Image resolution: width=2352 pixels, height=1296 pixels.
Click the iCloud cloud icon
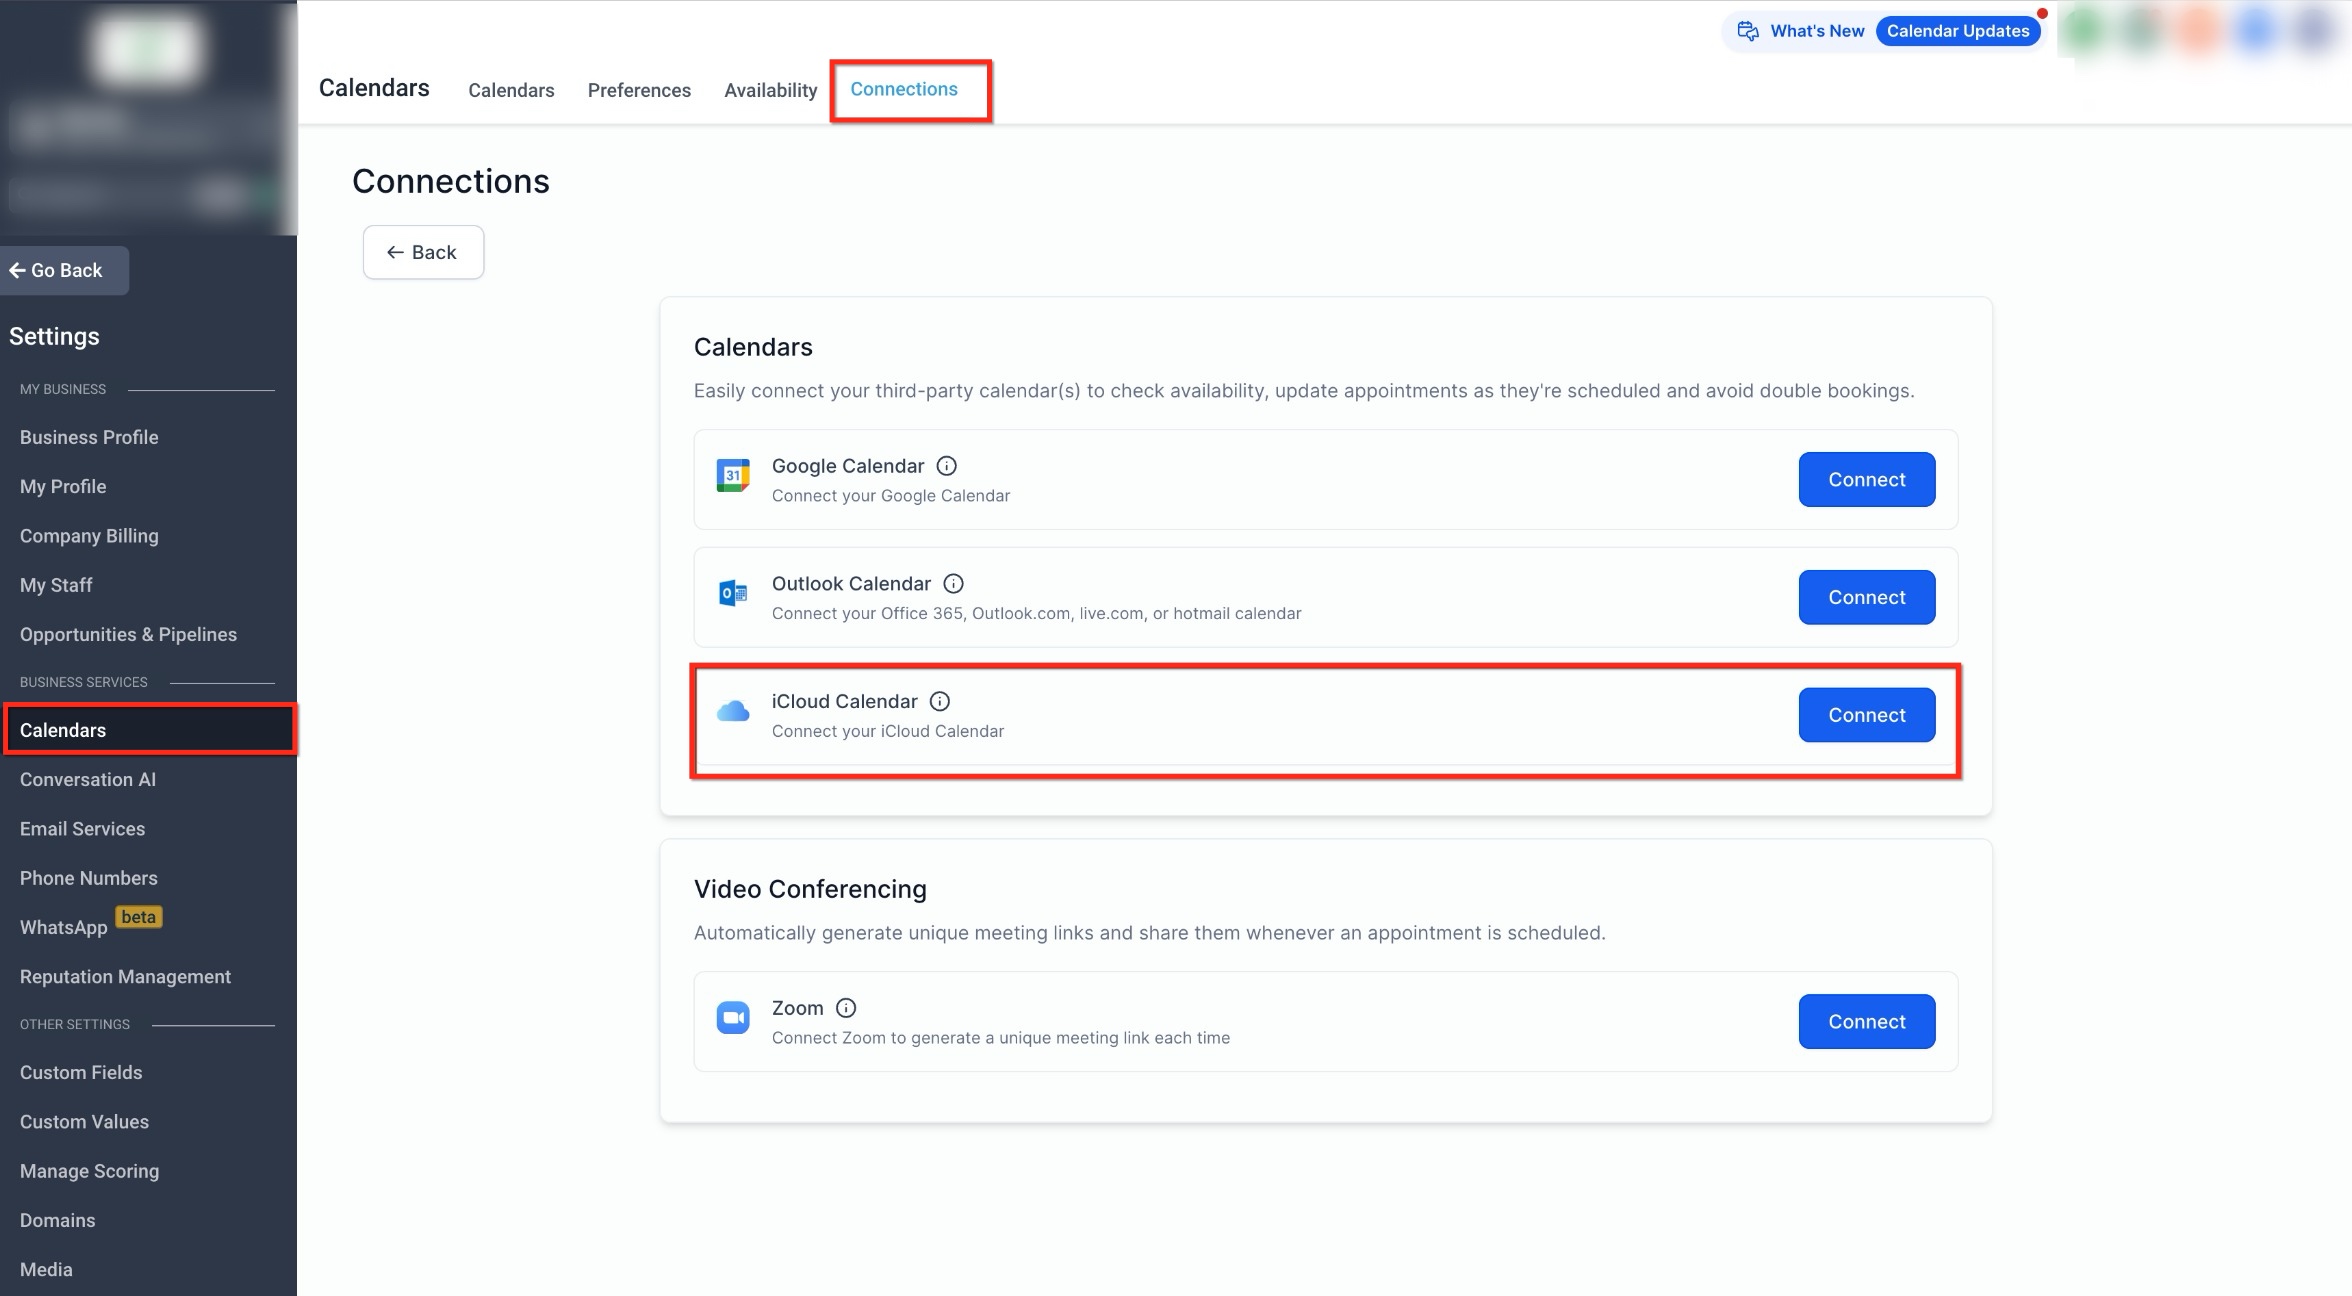point(733,711)
